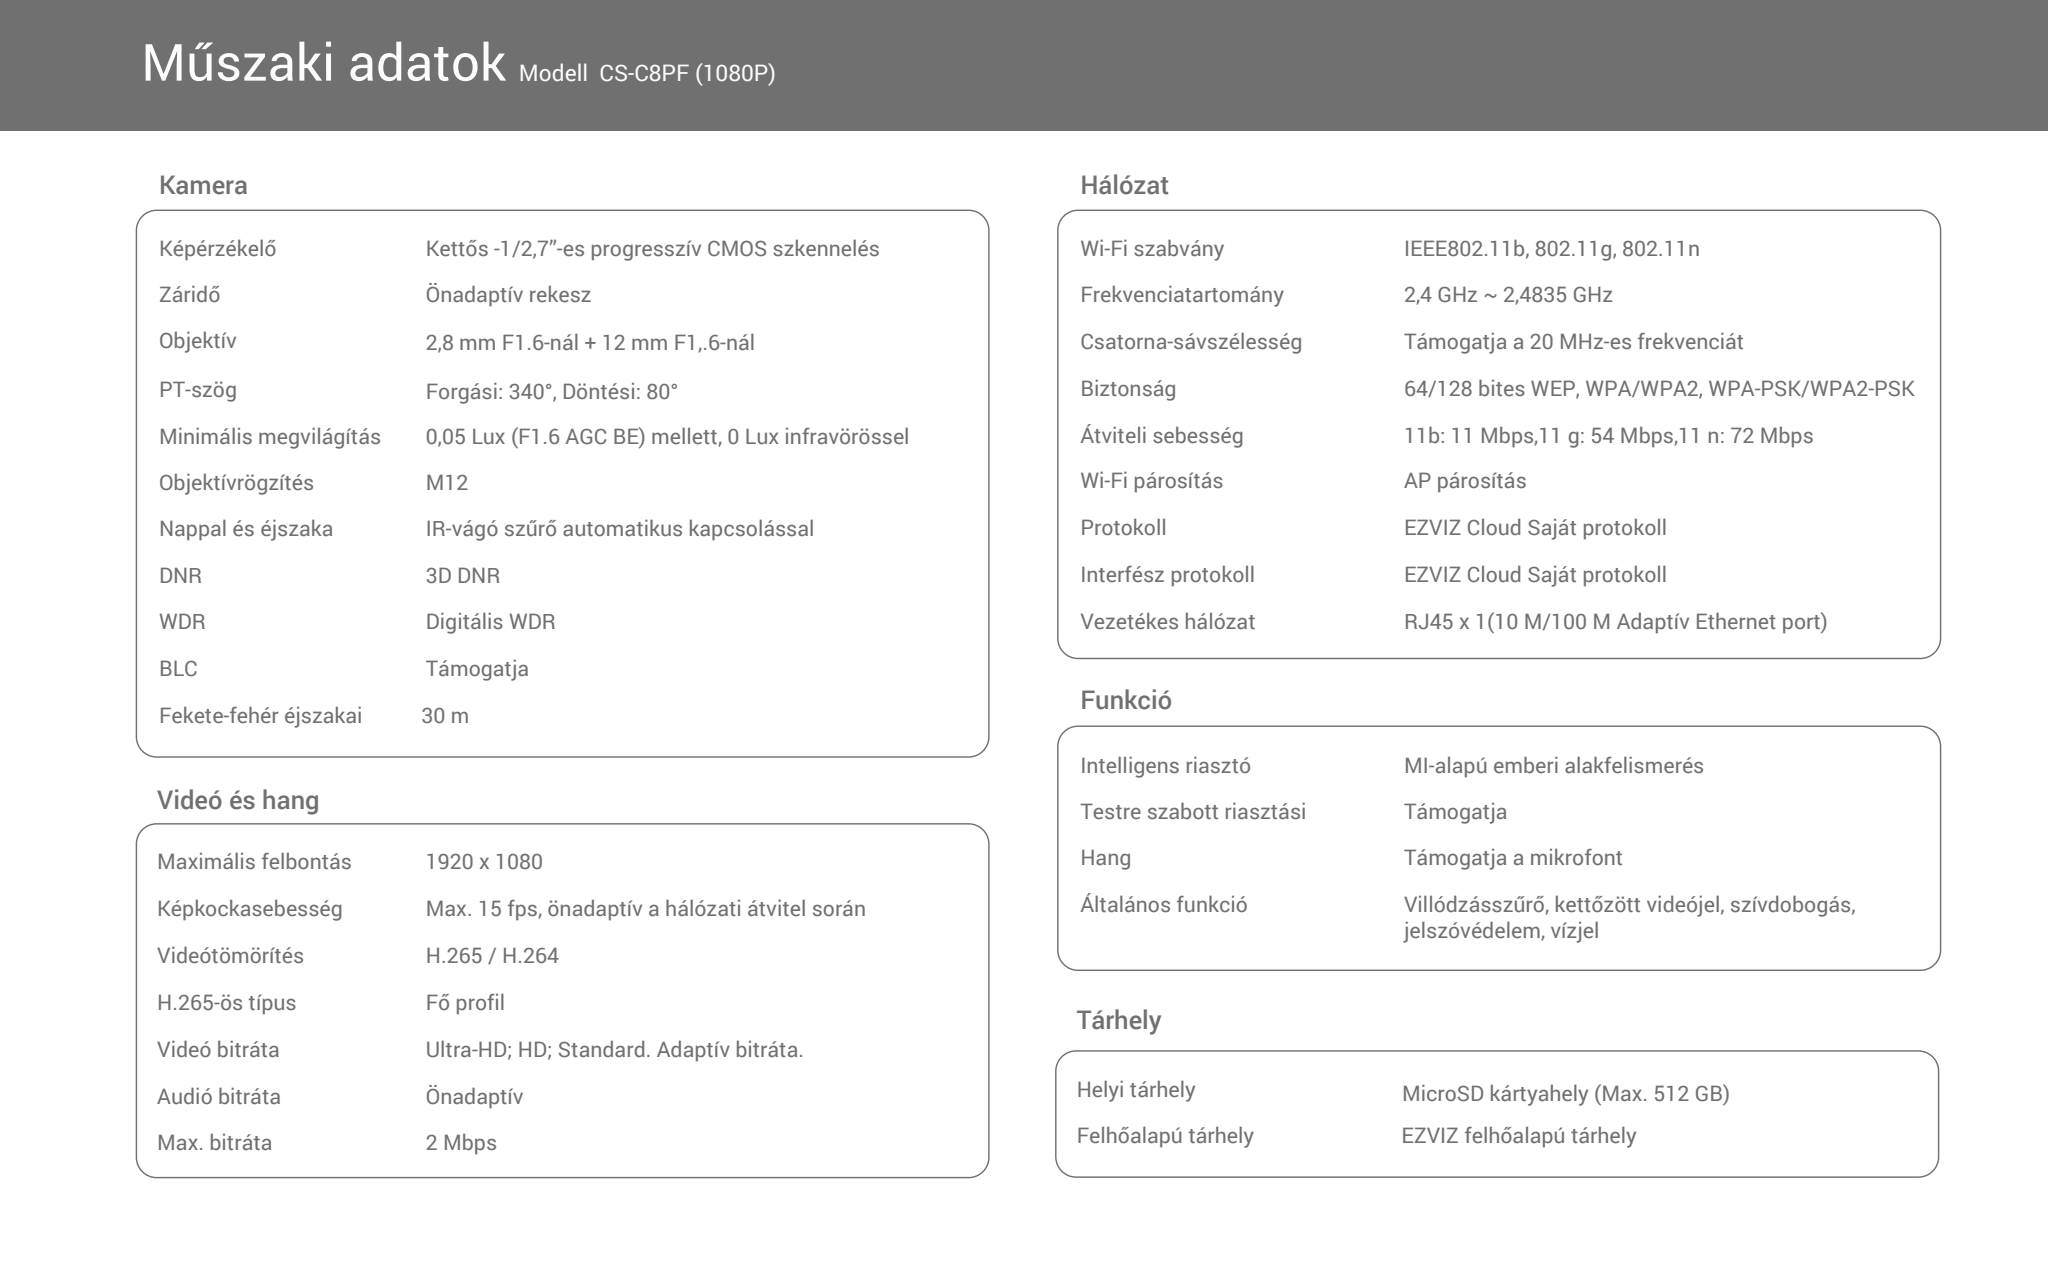Select the "2 Mbps" max bitrate value
The height and width of the screenshot is (1280, 2048).
coord(461,1143)
